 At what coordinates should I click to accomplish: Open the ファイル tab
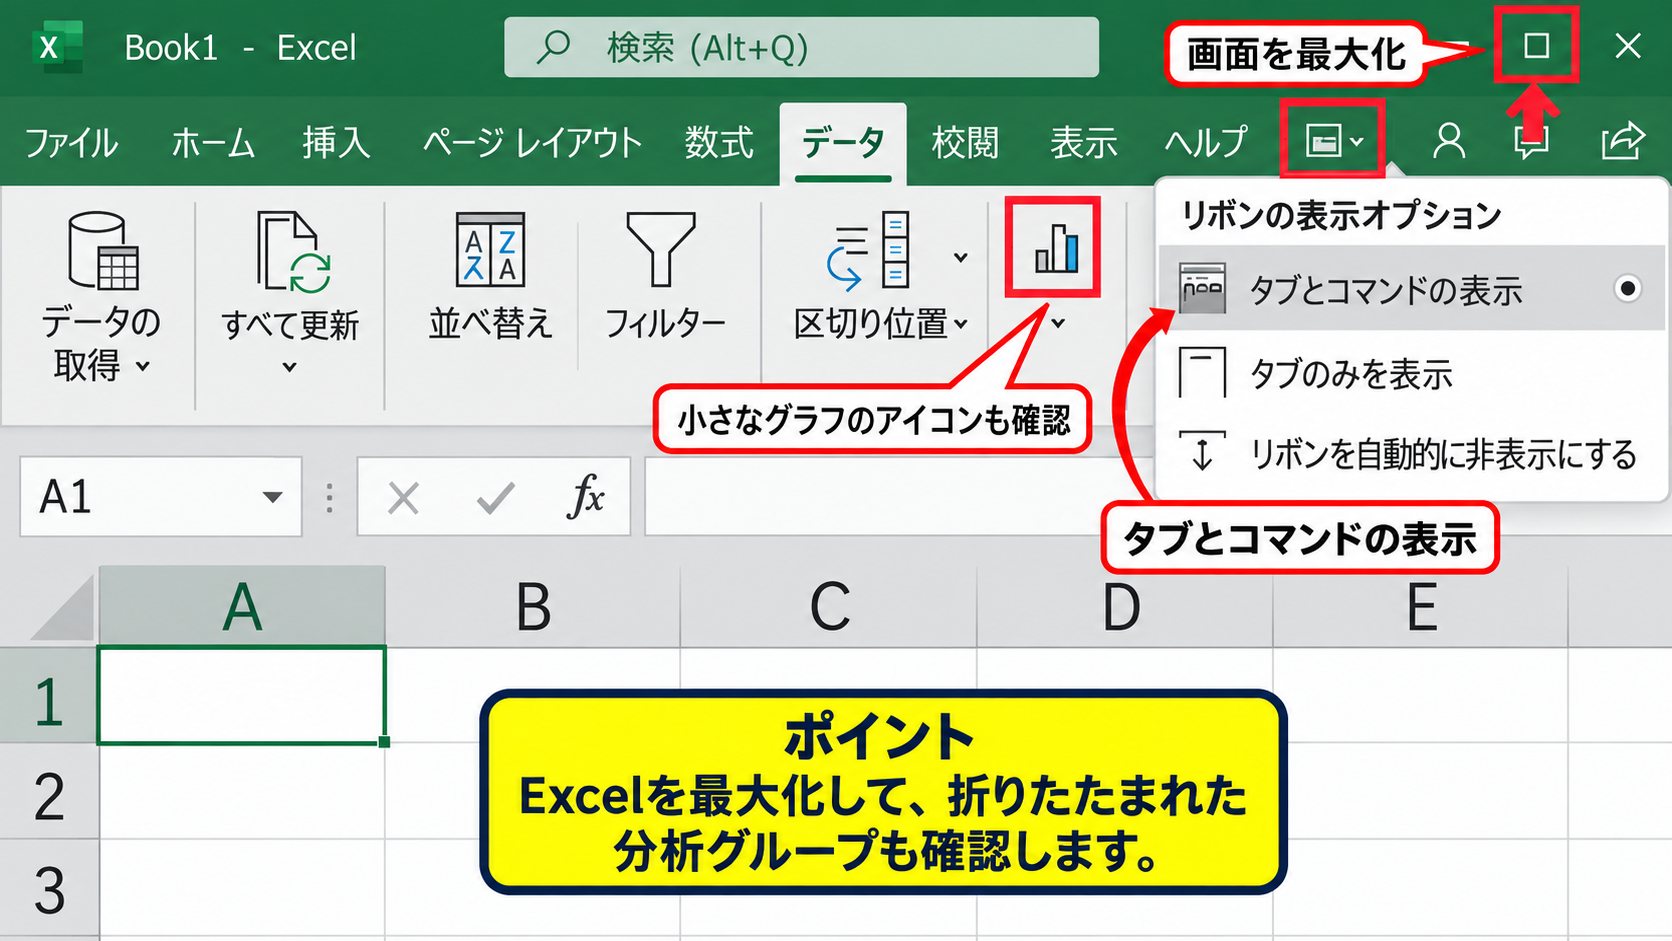coord(71,143)
